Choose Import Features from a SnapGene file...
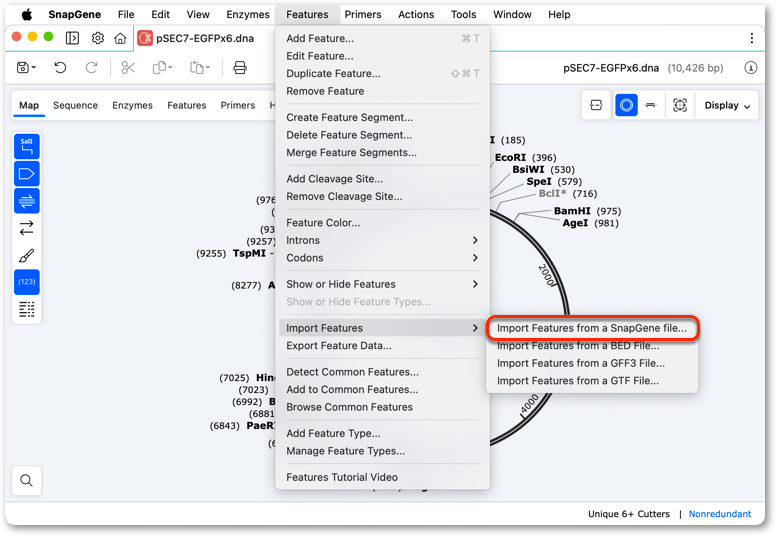Viewport: 776px width, 536px height. tap(592, 328)
